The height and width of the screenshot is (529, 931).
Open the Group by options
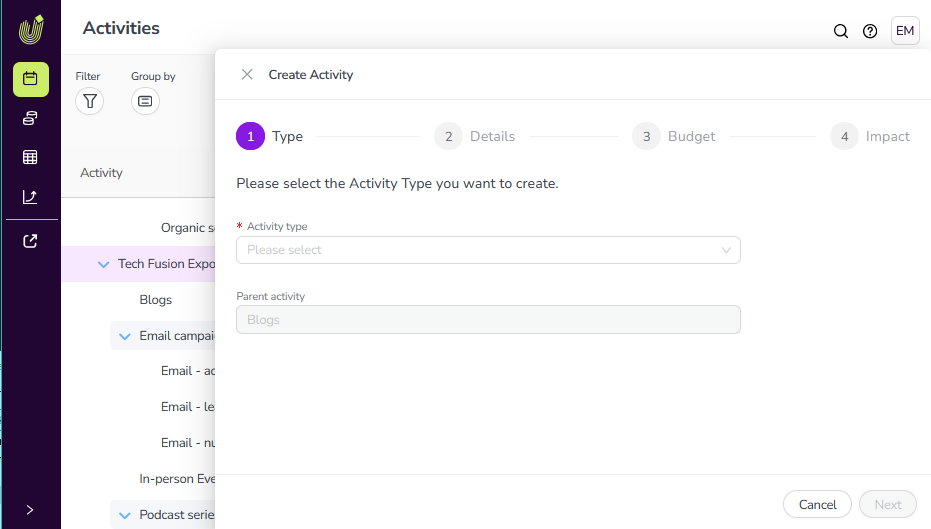pos(145,101)
